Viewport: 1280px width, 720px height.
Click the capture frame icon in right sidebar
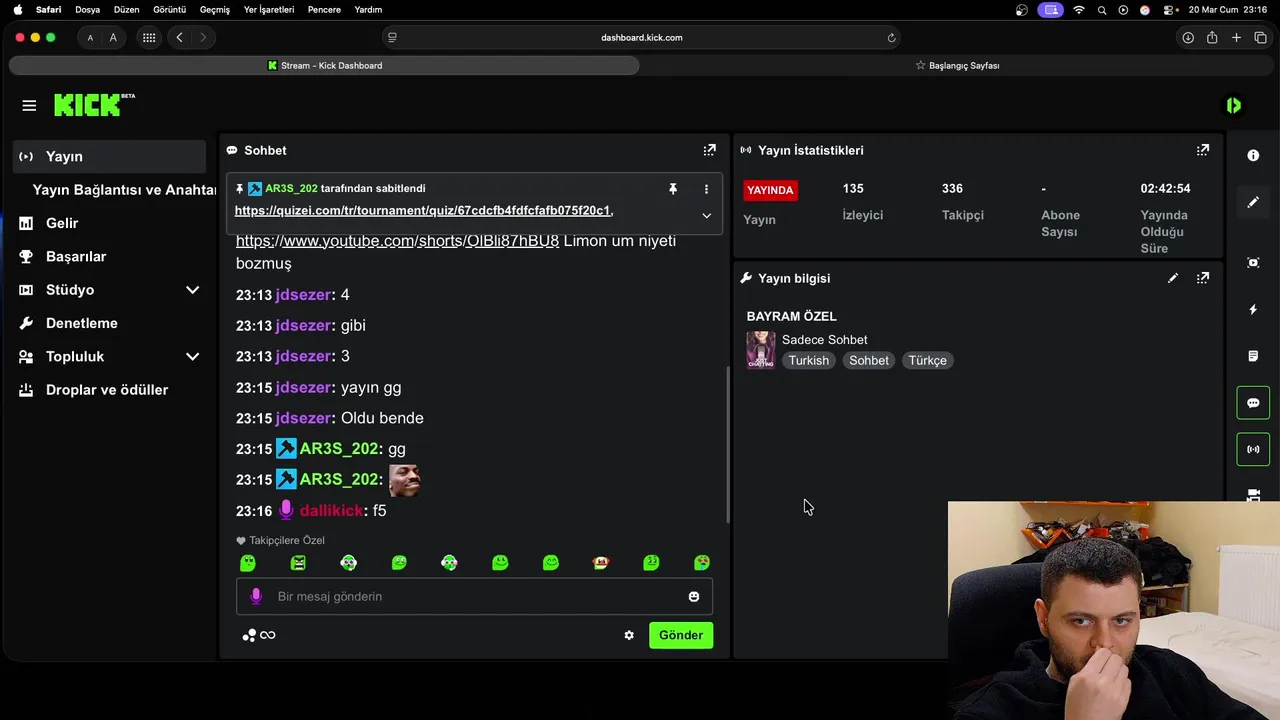pos(1253,263)
